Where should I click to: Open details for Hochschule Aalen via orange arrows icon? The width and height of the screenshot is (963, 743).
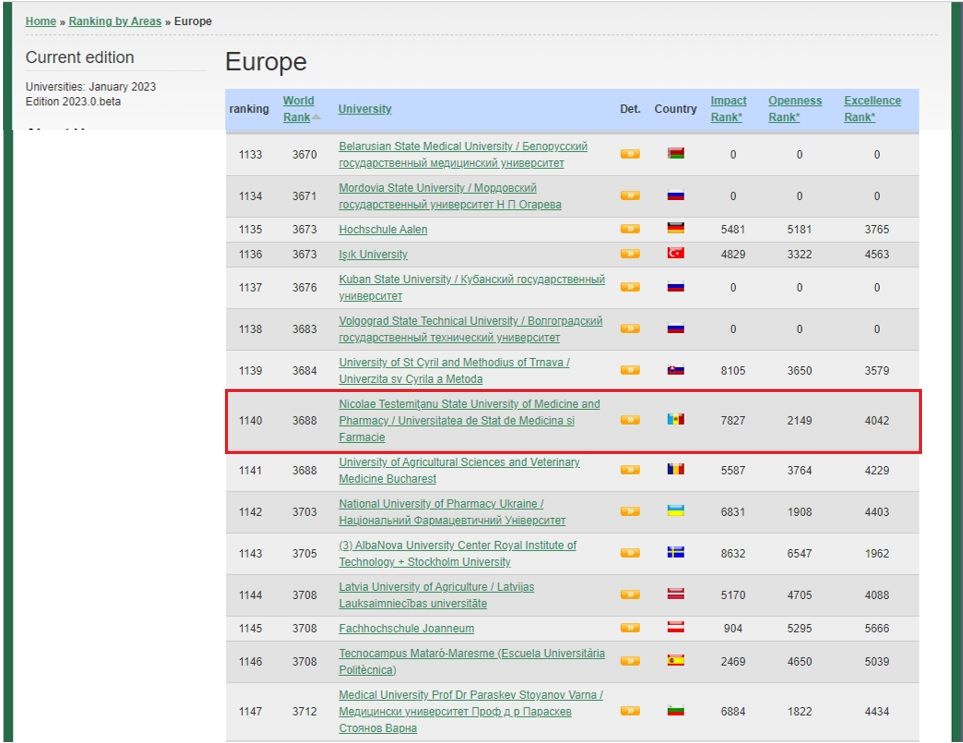630,228
